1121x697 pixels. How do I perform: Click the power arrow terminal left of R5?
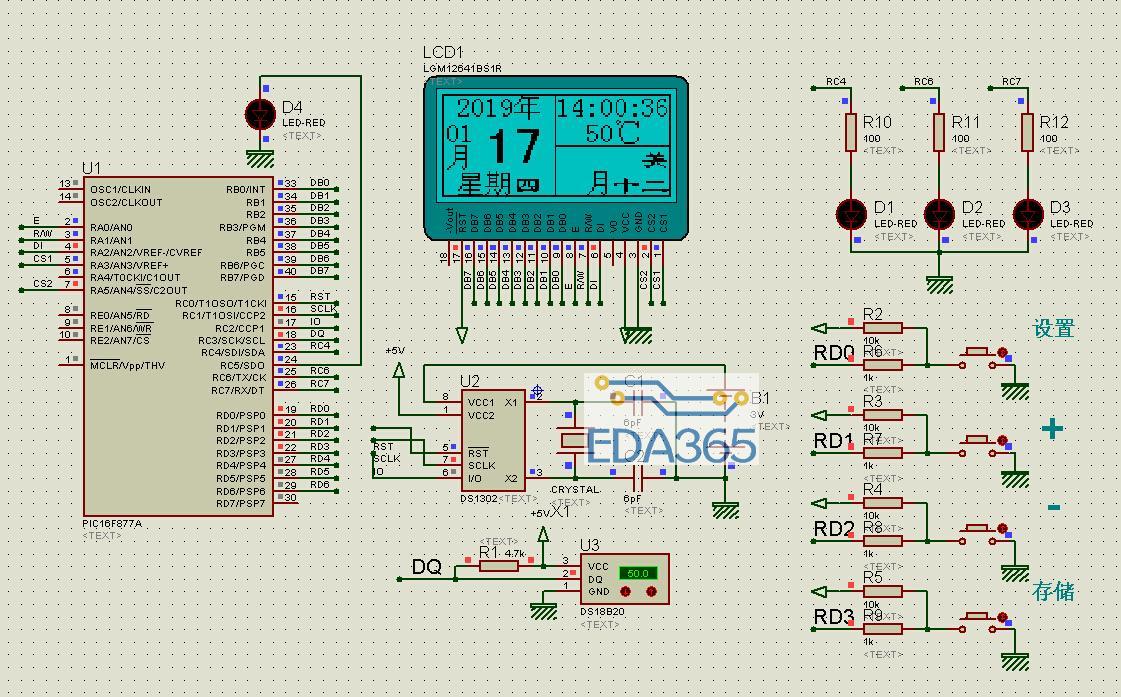point(820,592)
